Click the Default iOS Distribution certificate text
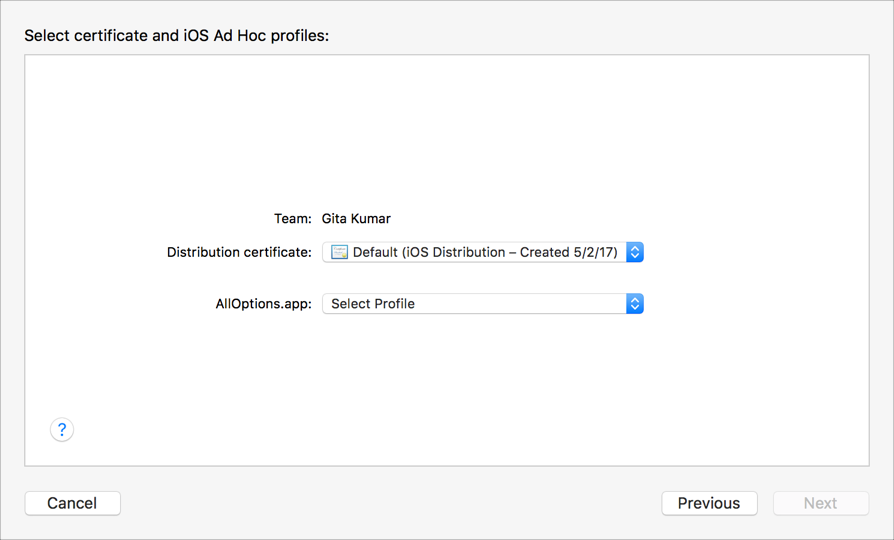894x540 pixels. [485, 253]
